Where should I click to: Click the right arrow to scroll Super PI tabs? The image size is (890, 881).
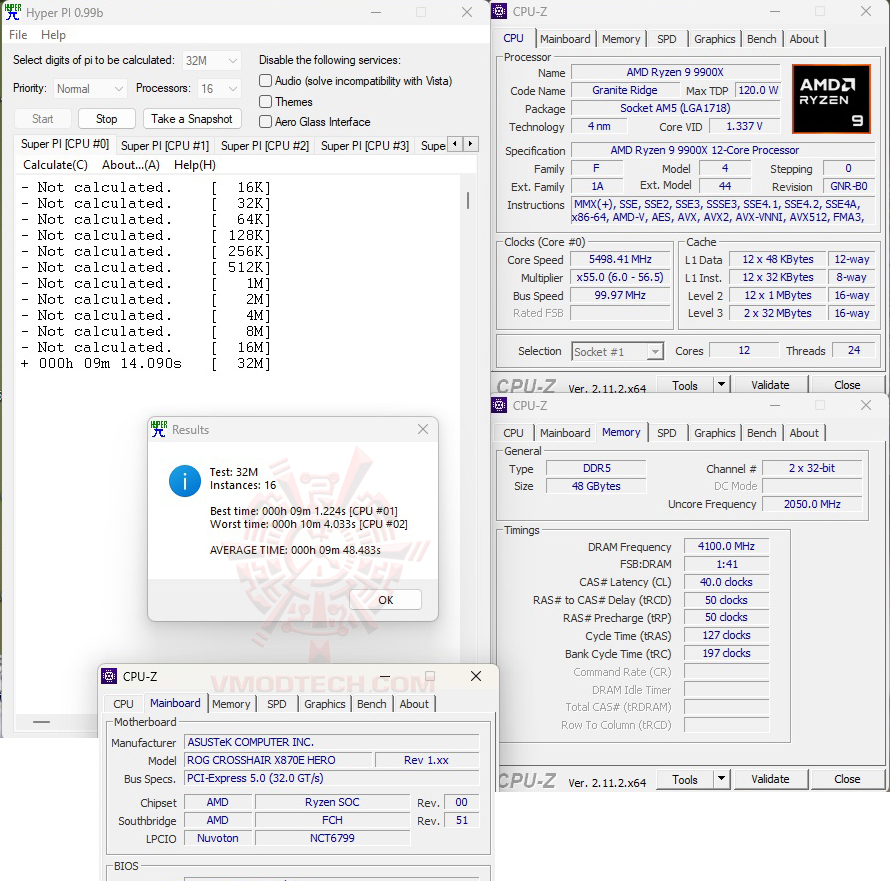point(470,144)
